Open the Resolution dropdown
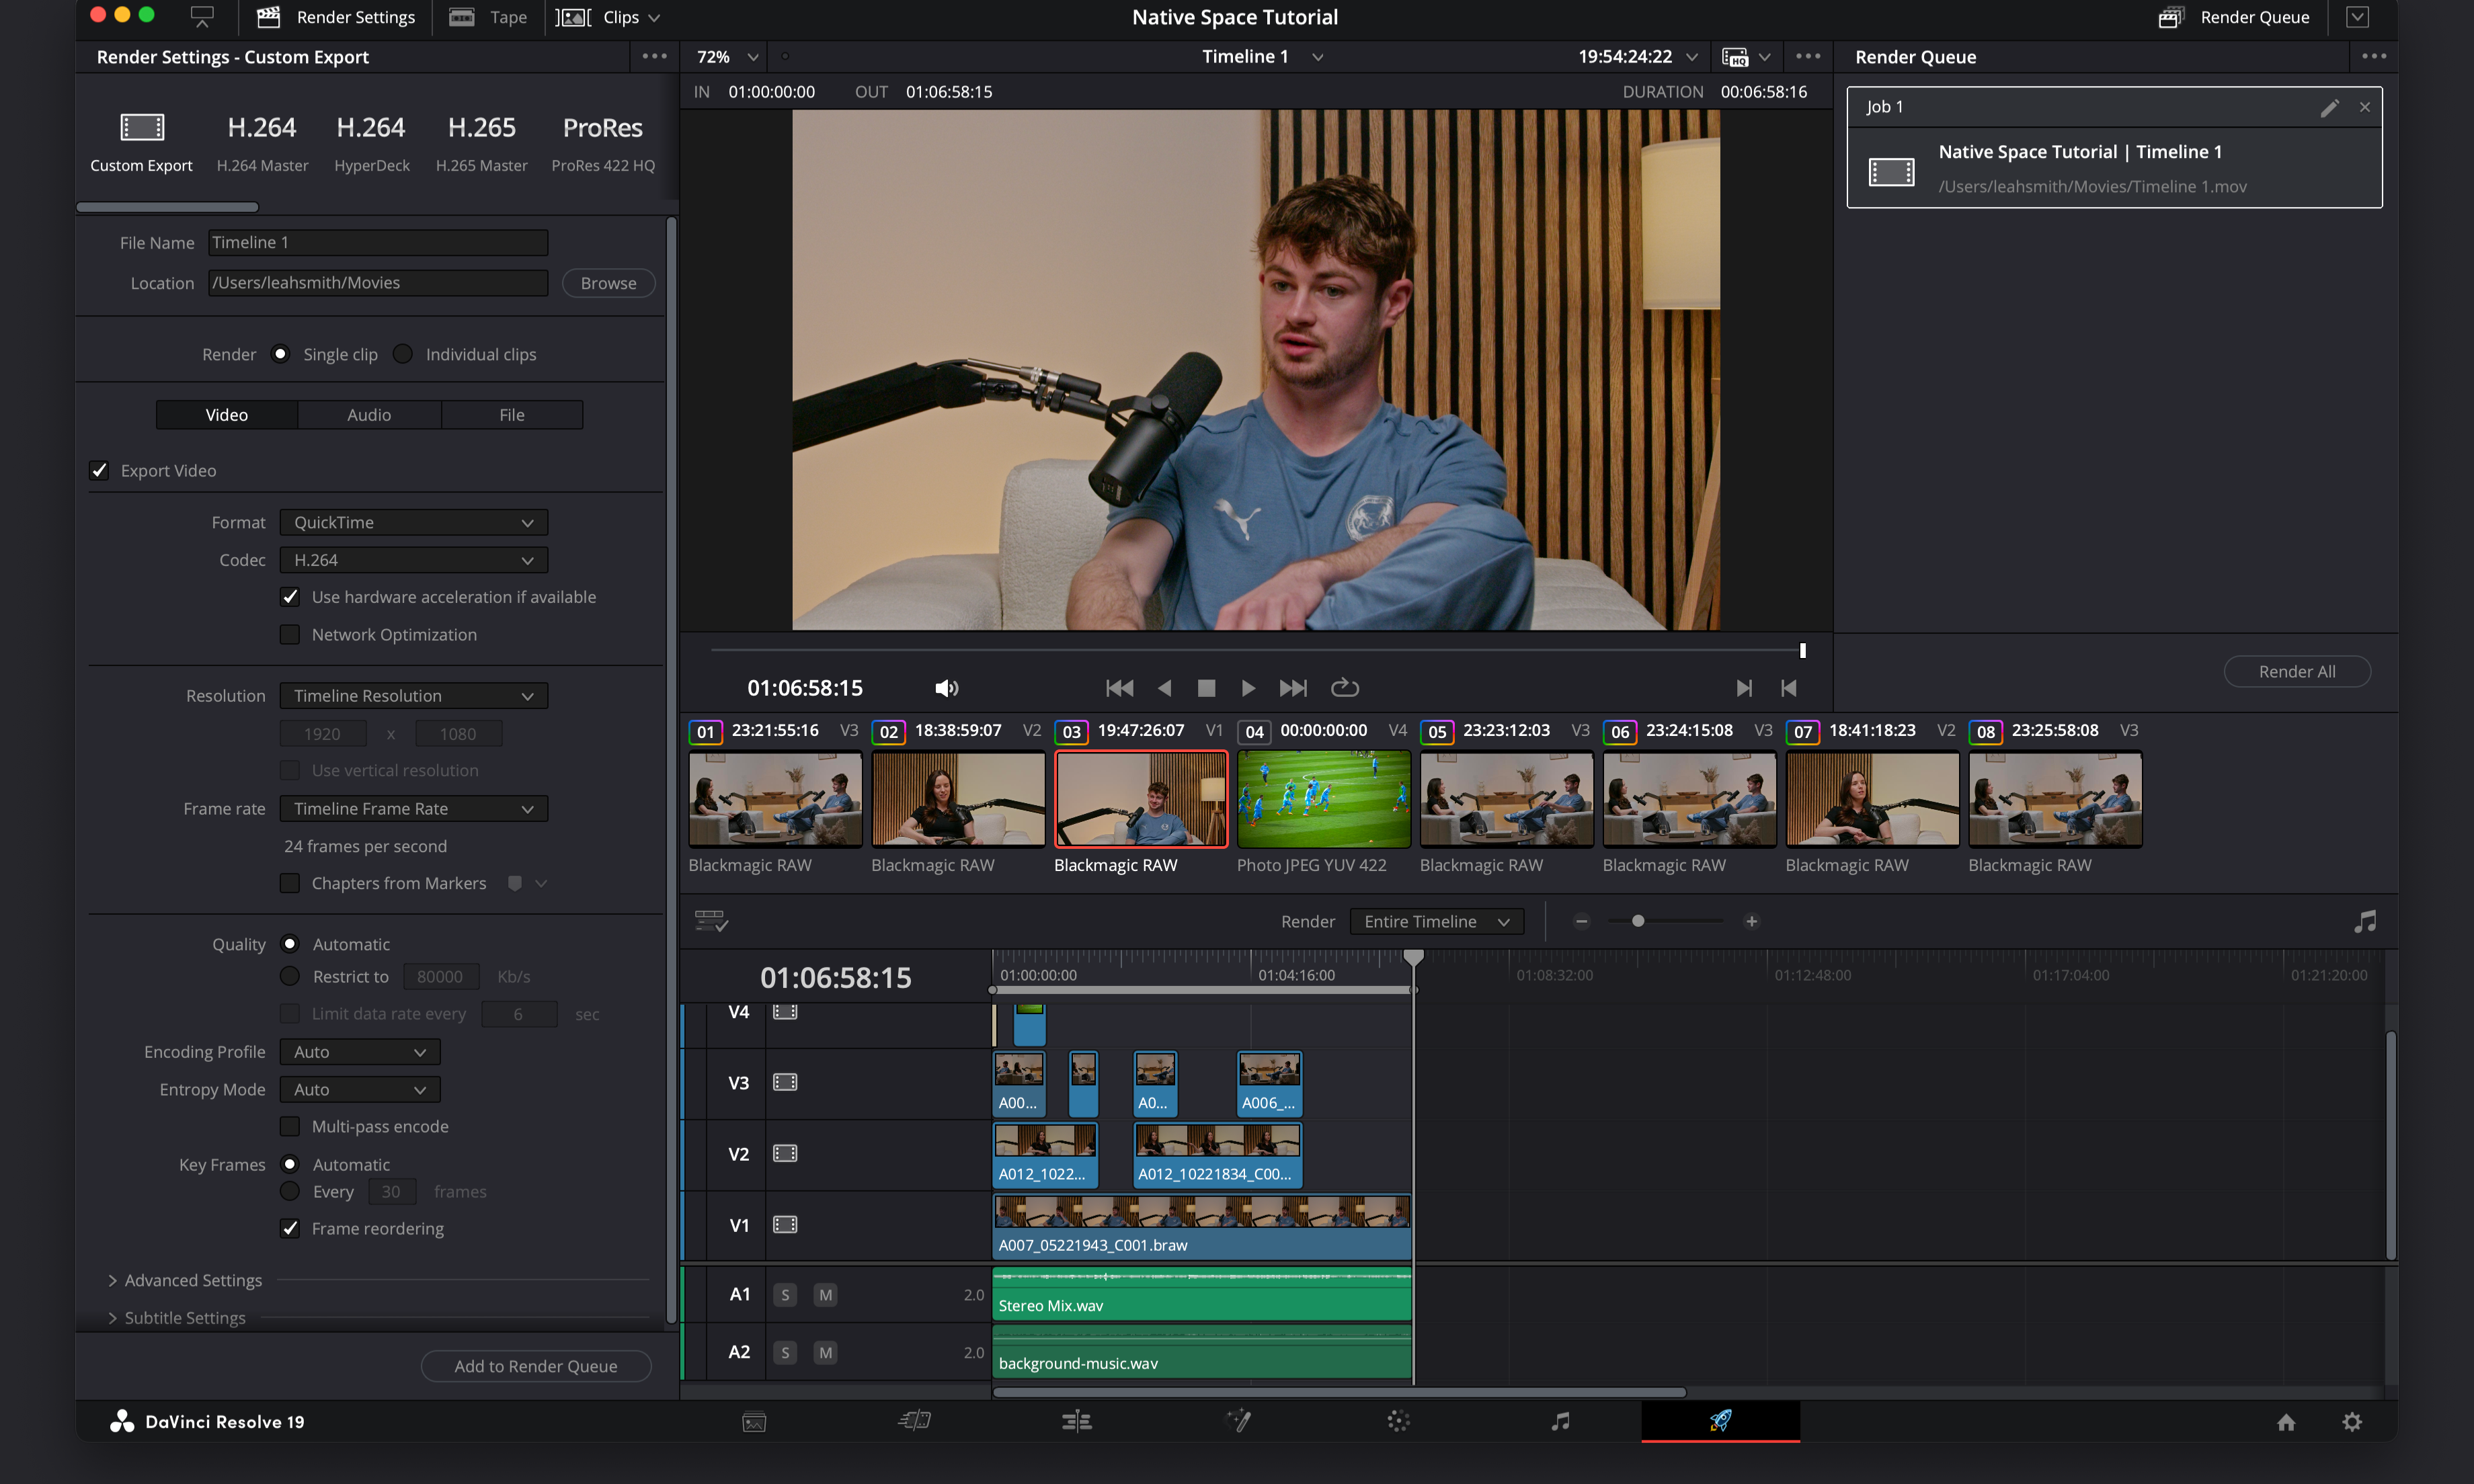 pyautogui.click(x=414, y=696)
